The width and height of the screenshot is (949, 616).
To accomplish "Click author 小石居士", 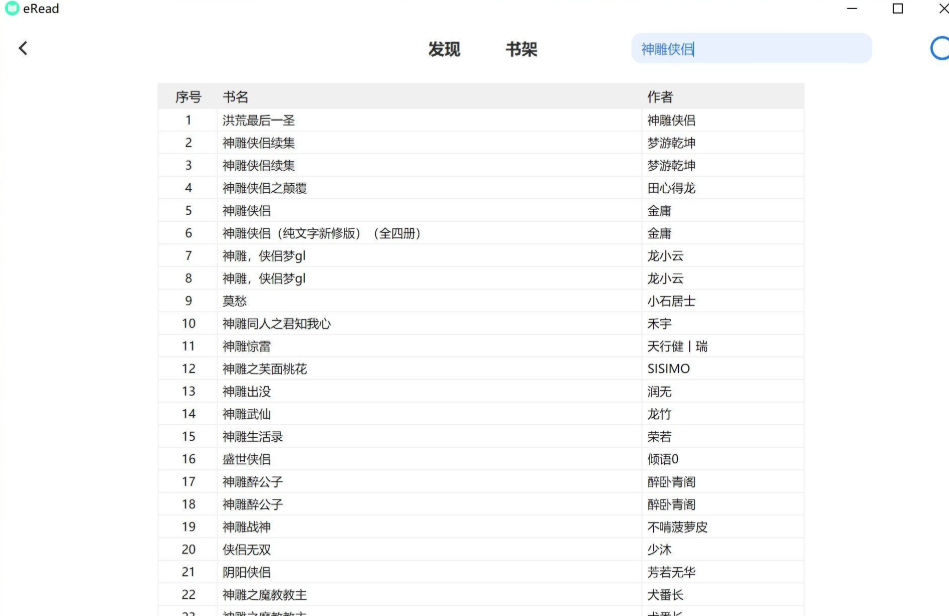I will click(x=671, y=301).
